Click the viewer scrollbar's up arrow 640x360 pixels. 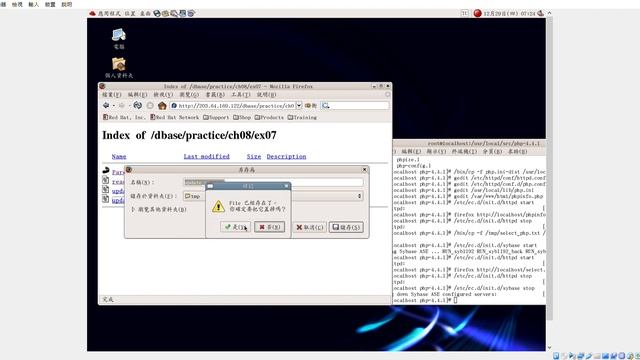tap(549, 13)
